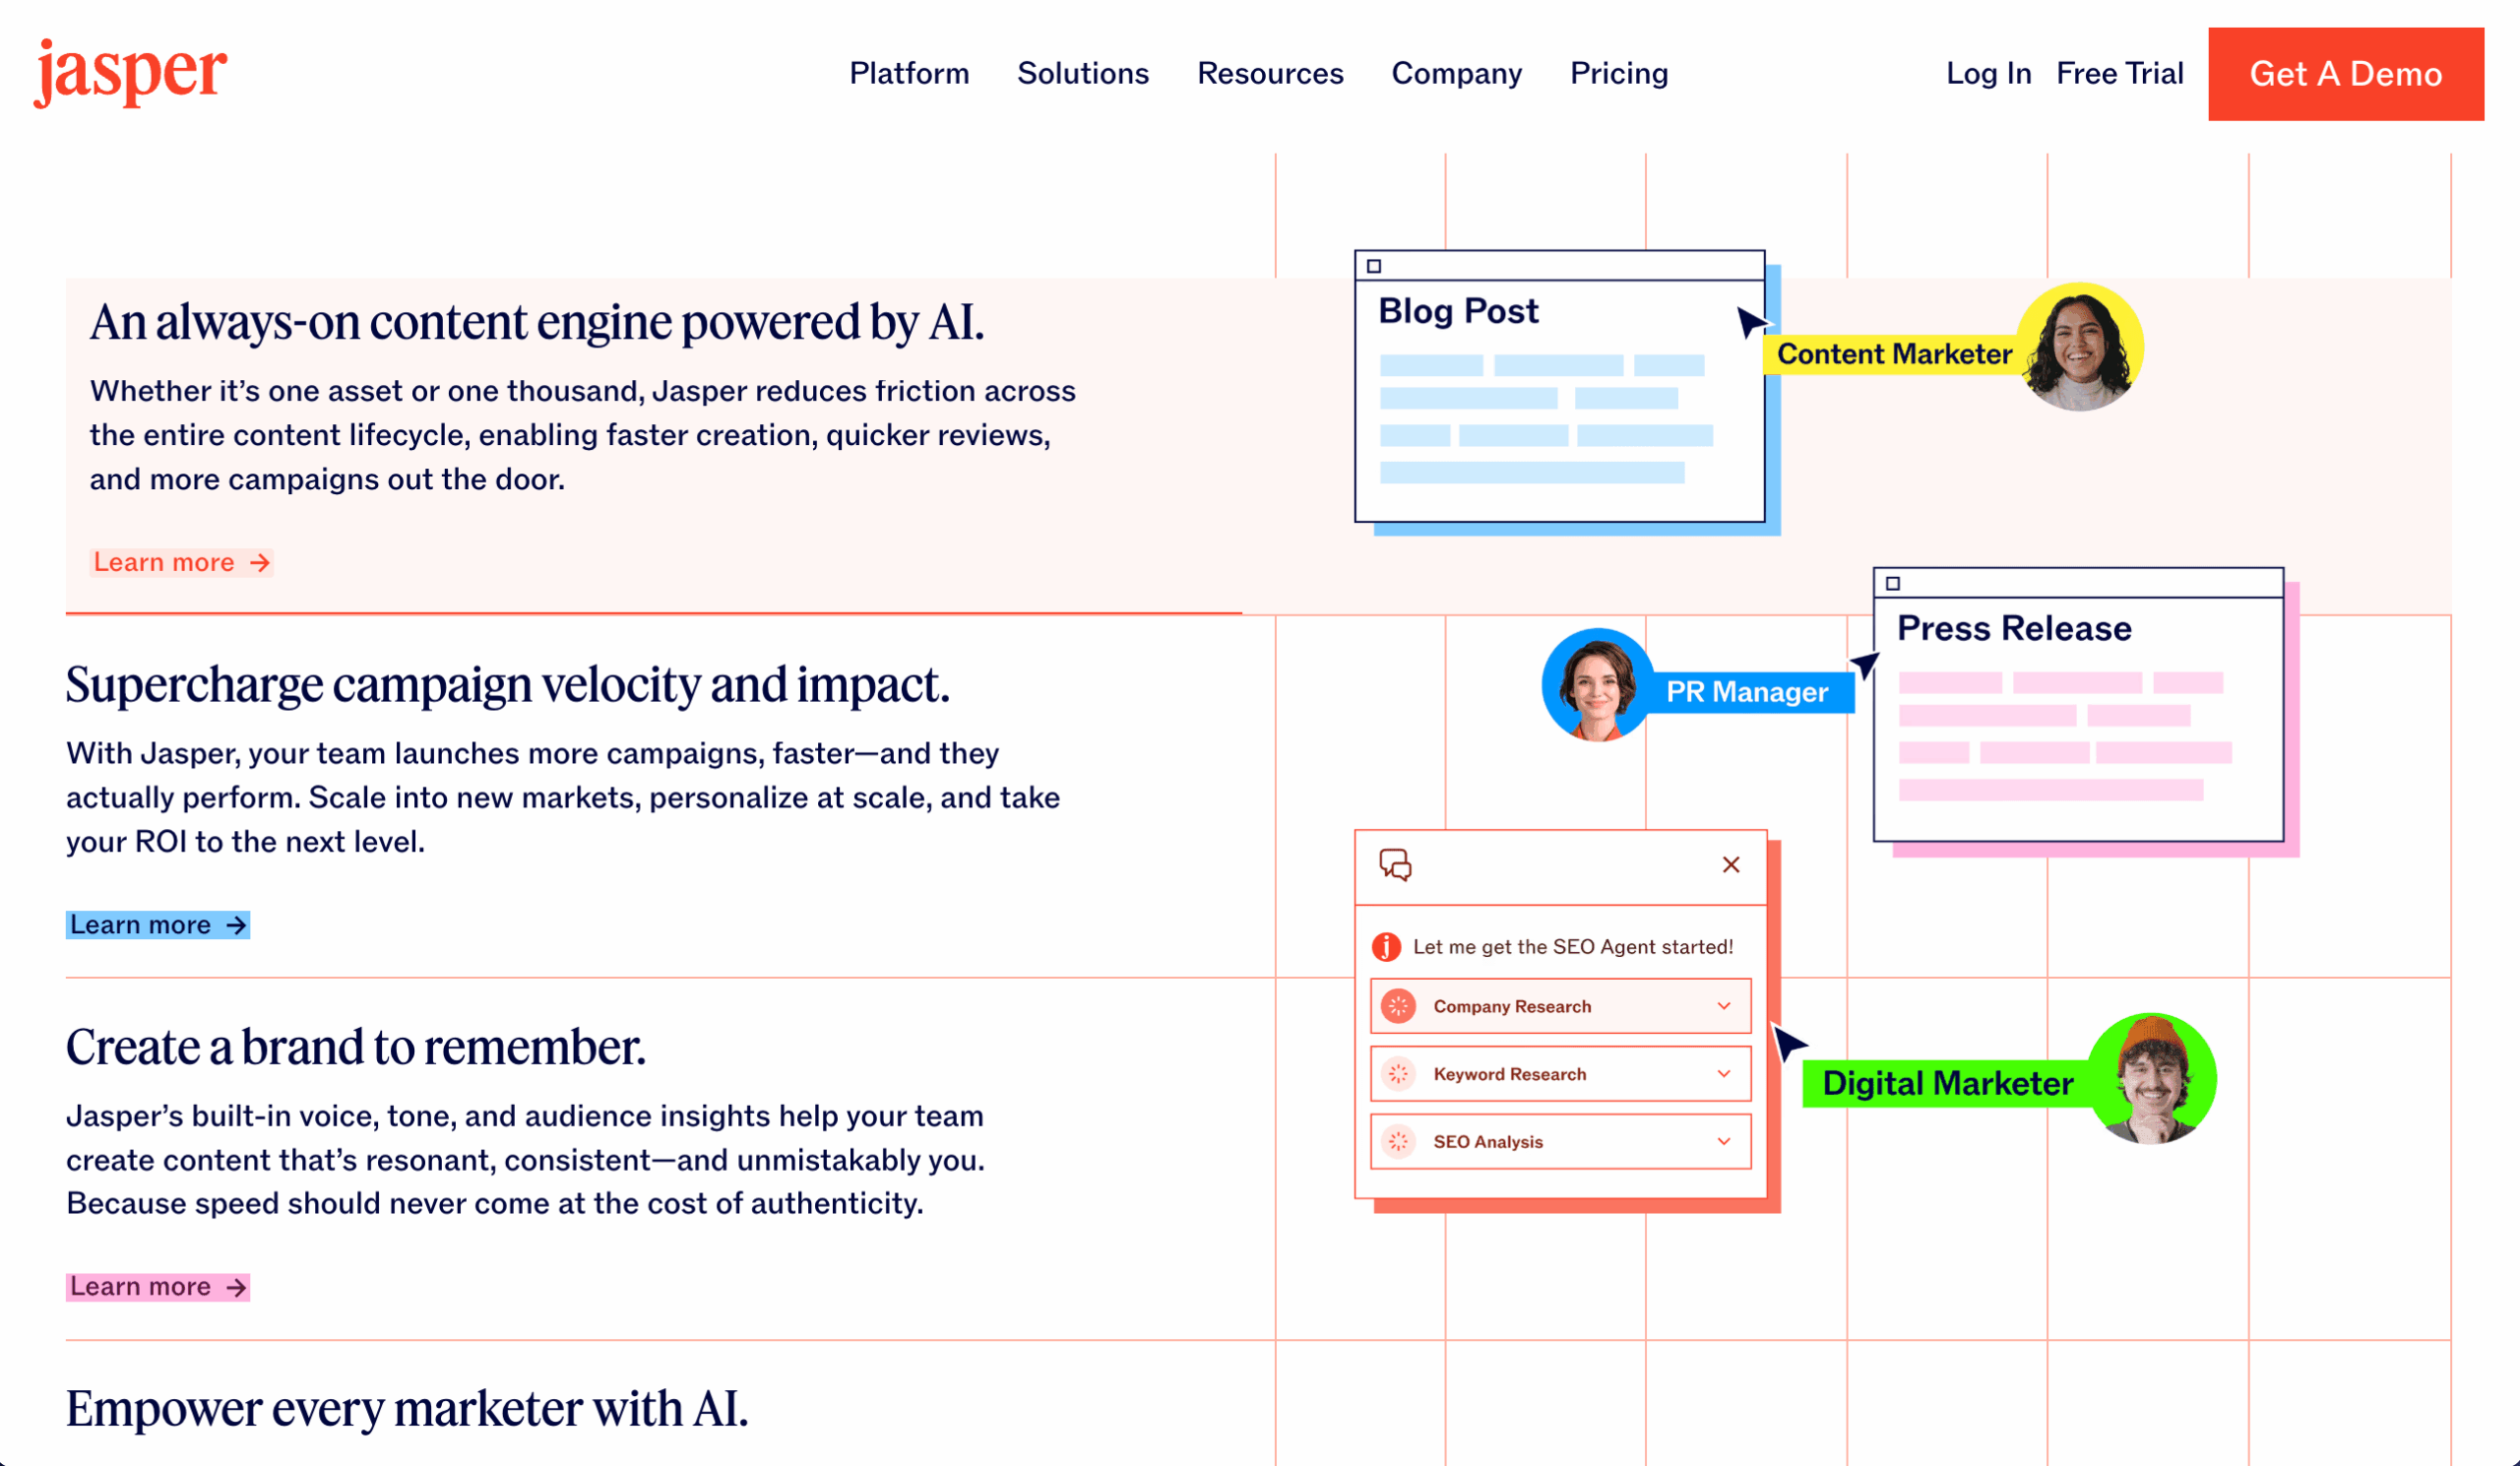Click the small square icon on Press Release window
Viewport: 2520px width, 1466px height.
[x=1893, y=583]
